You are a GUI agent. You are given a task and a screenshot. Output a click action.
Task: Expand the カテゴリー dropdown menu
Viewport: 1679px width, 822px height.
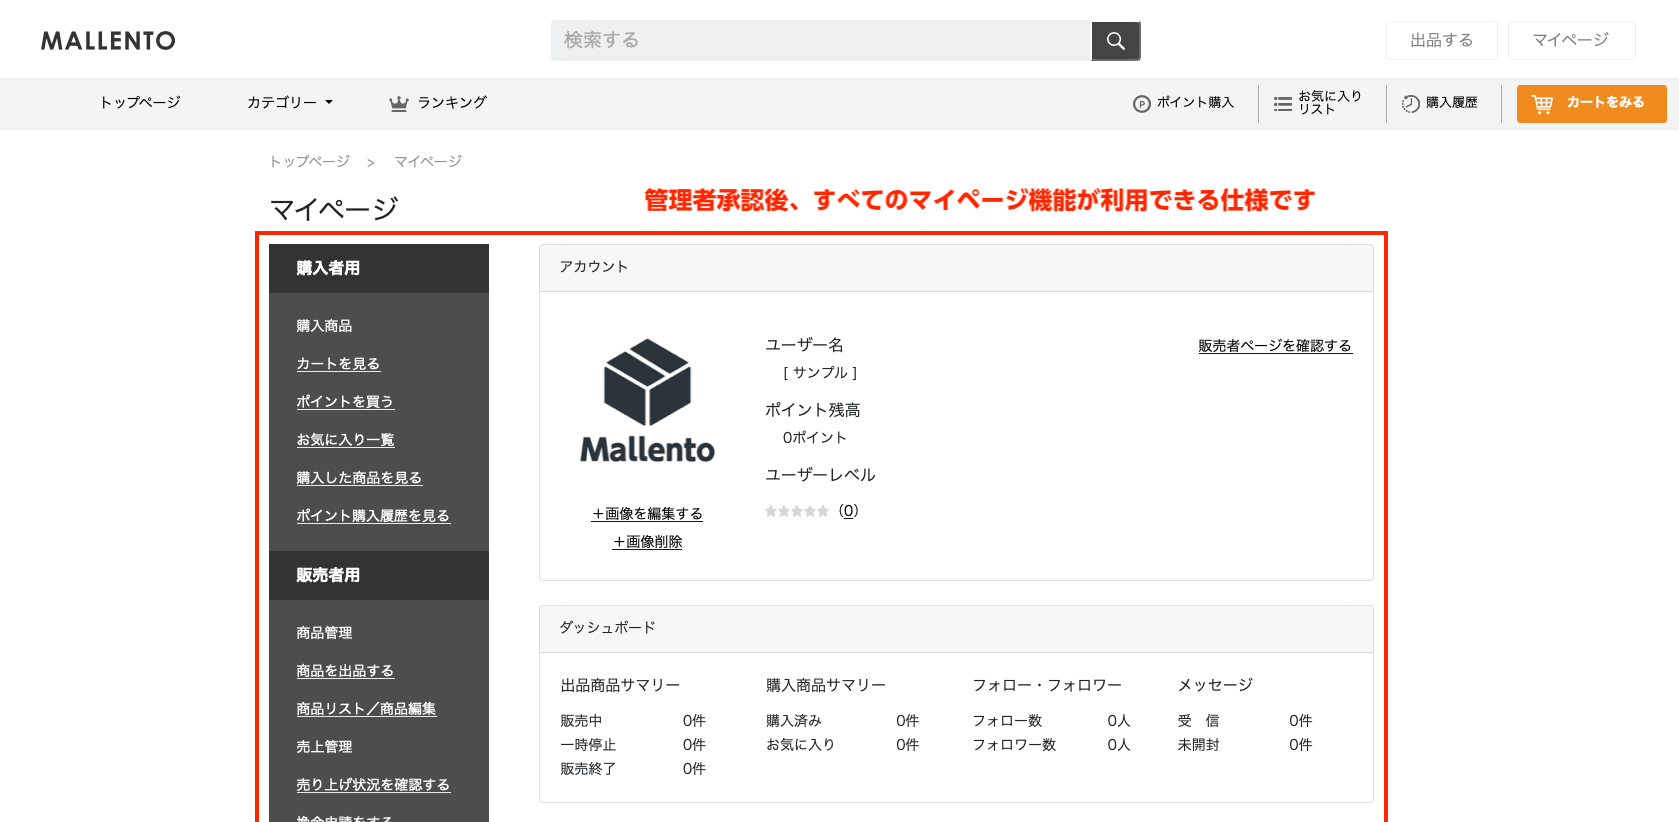tap(289, 103)
